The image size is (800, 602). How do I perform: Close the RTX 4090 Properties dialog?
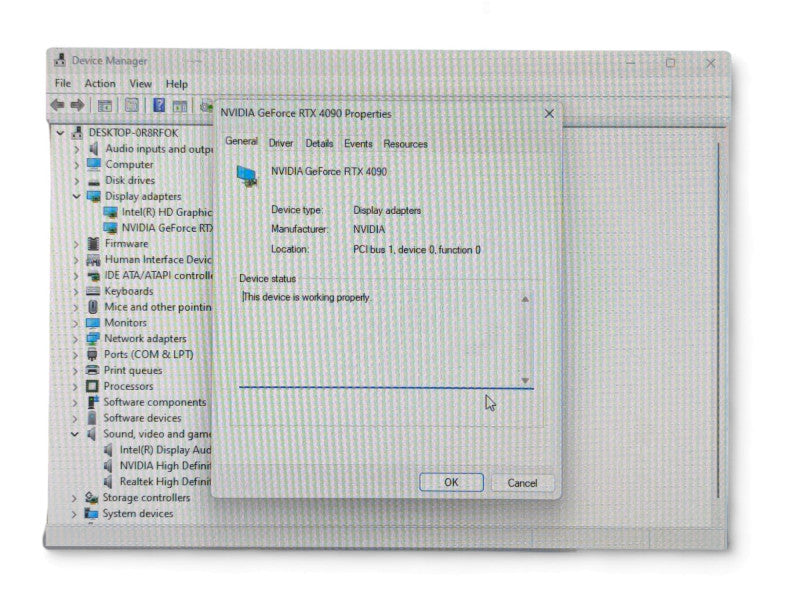click(x=549, y=113)
